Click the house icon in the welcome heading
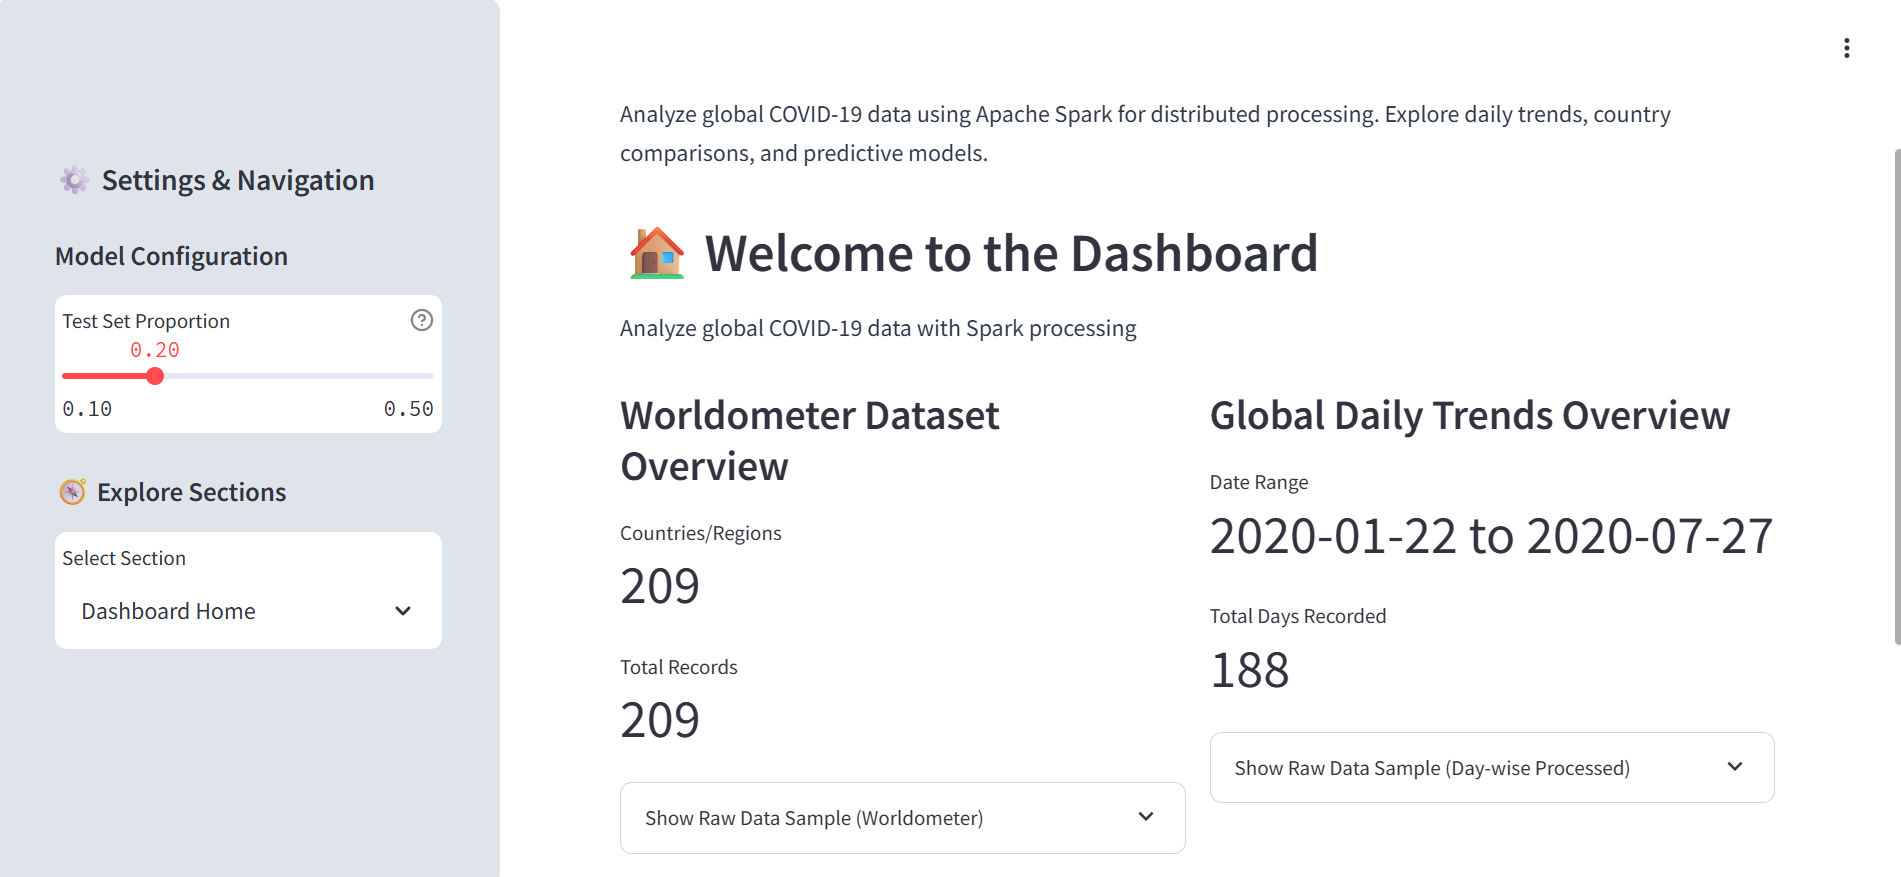This screenshot has height=877, width=1901. 657,253
